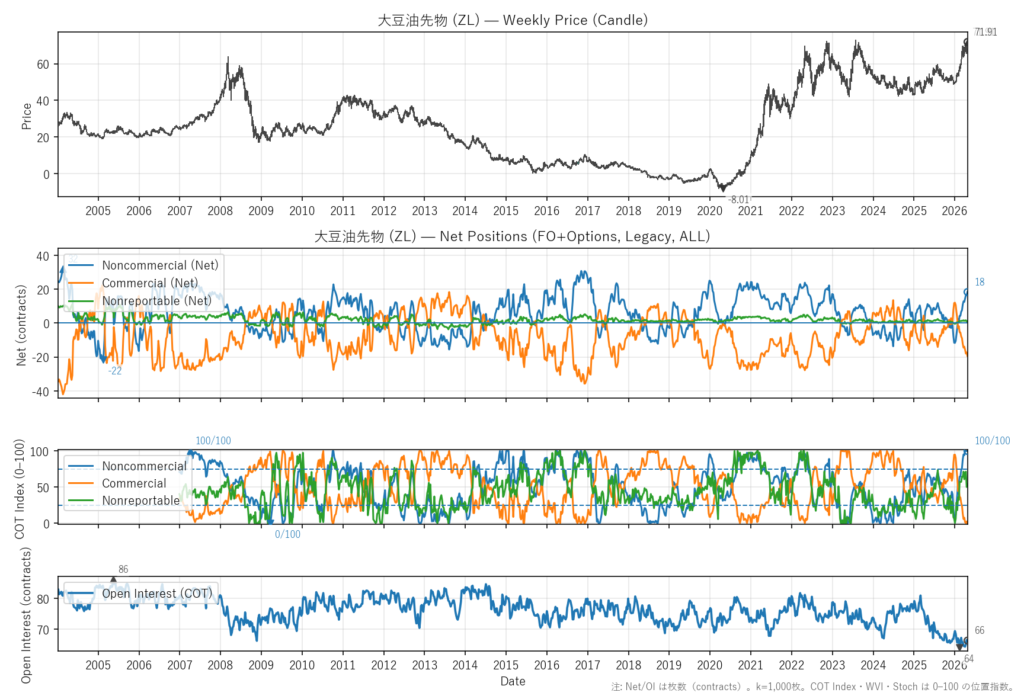Click the Weekly Price (Candle) chart title
Screen dimensions: 1024x699
tap(511, 19)
